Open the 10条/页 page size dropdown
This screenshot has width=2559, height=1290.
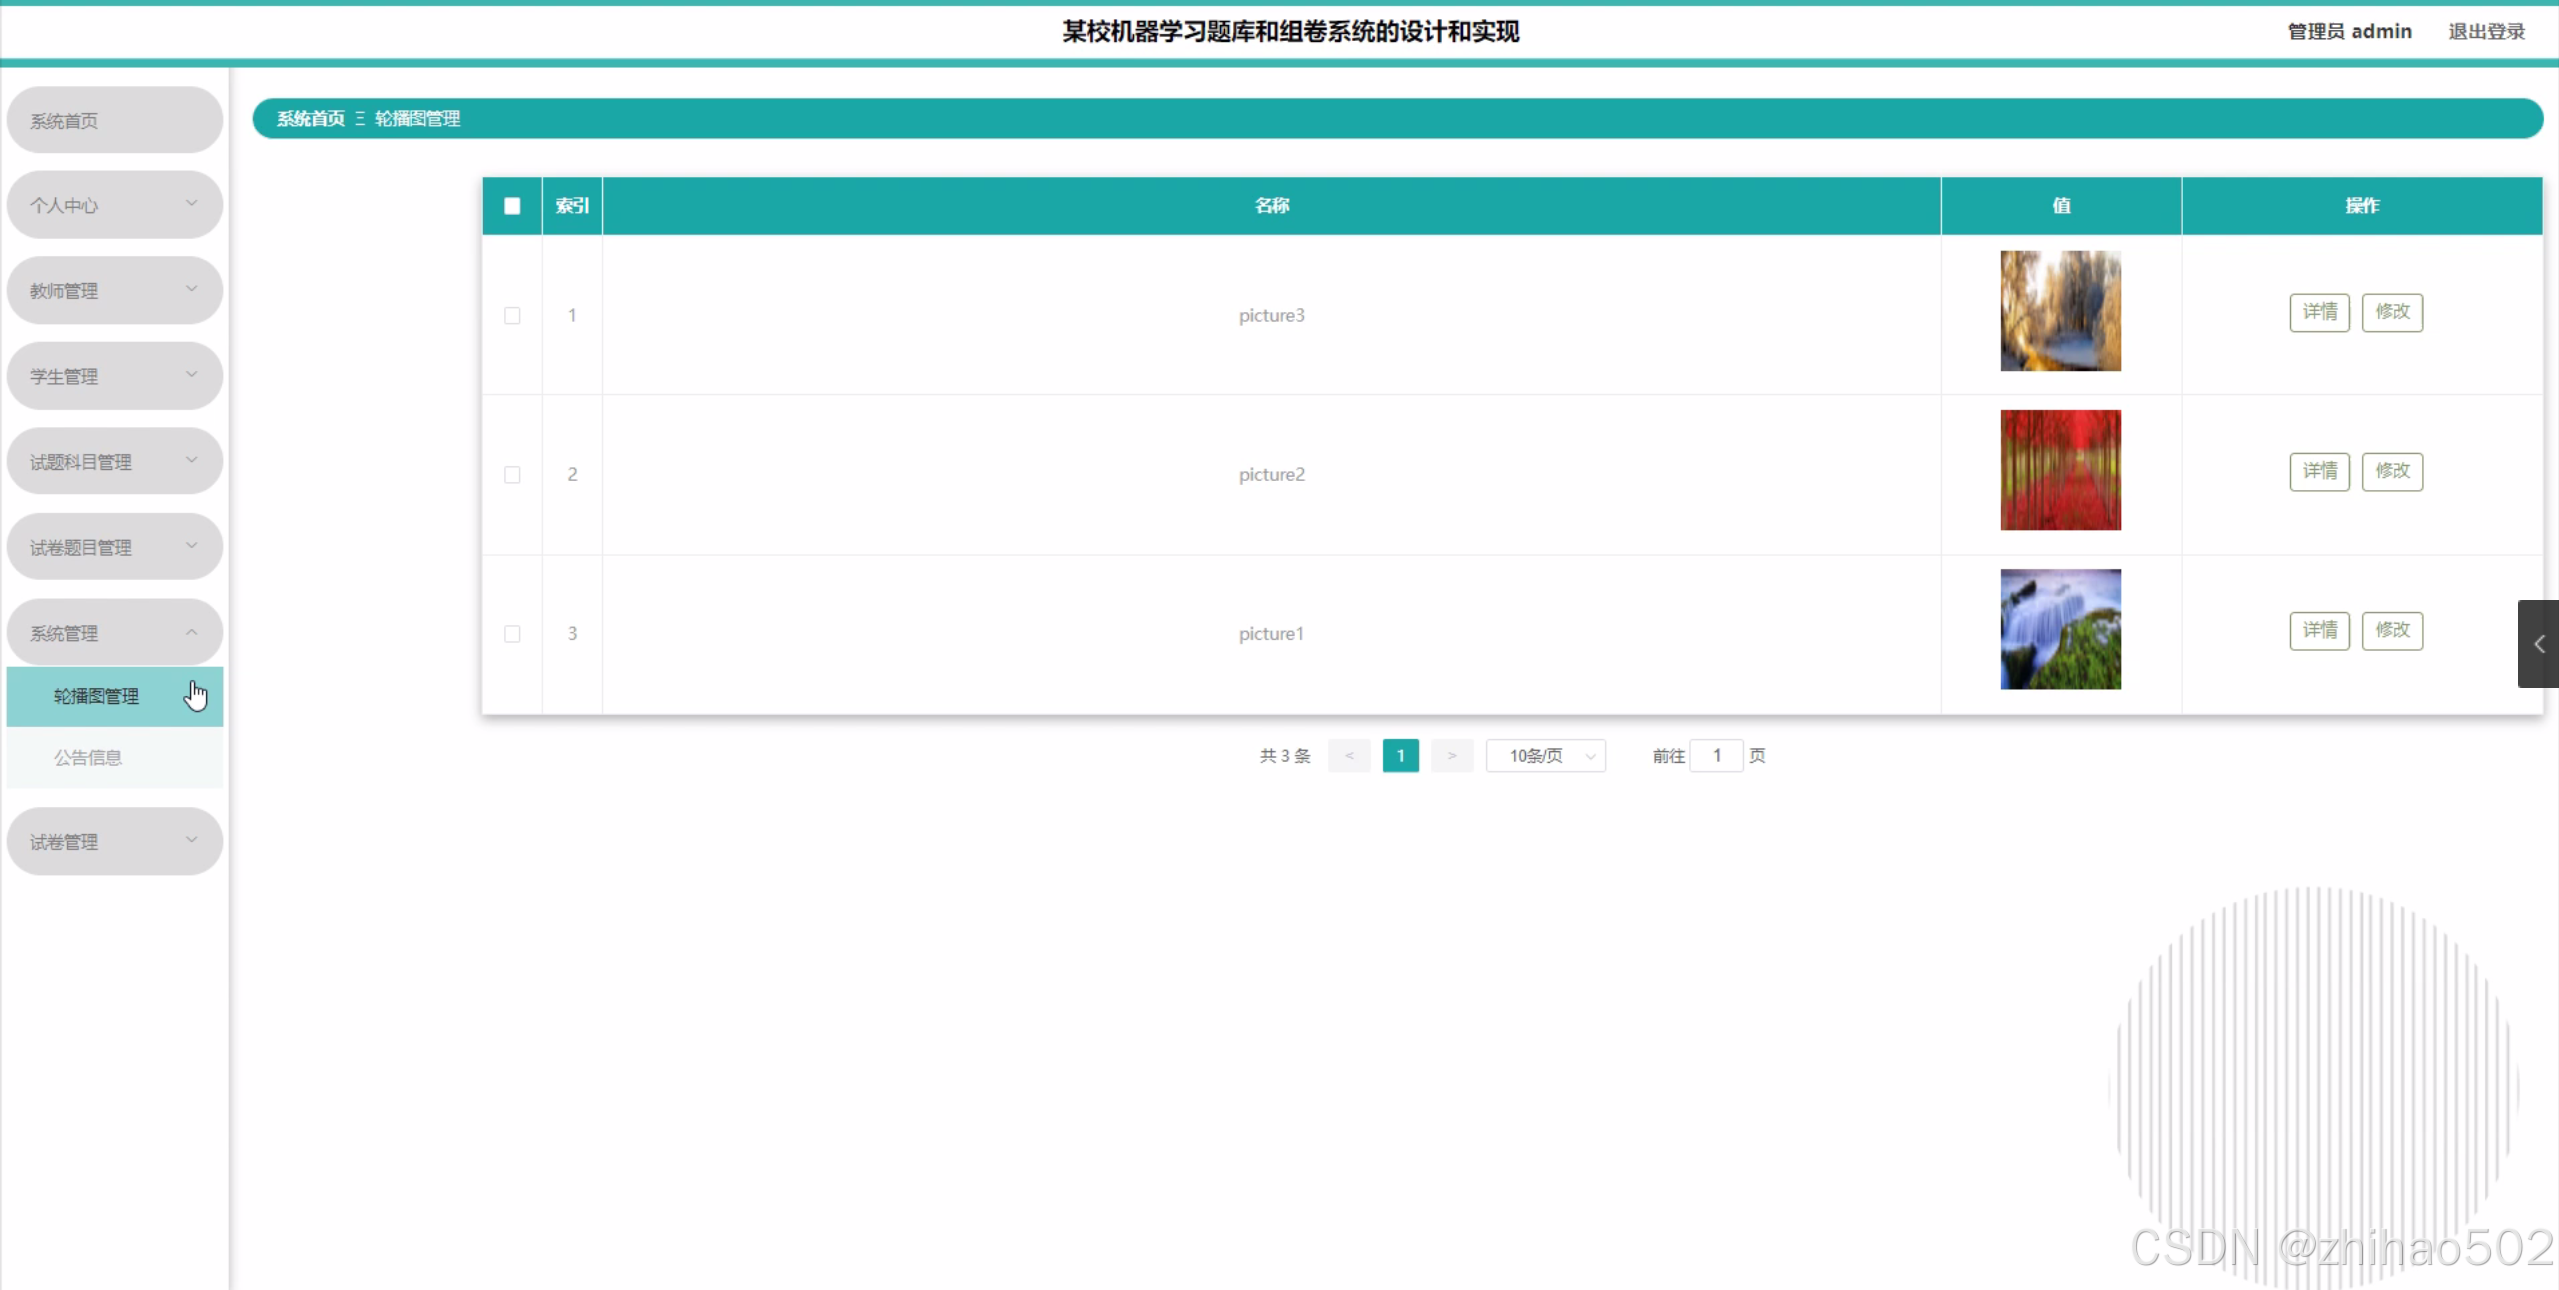coord(1545,756)
